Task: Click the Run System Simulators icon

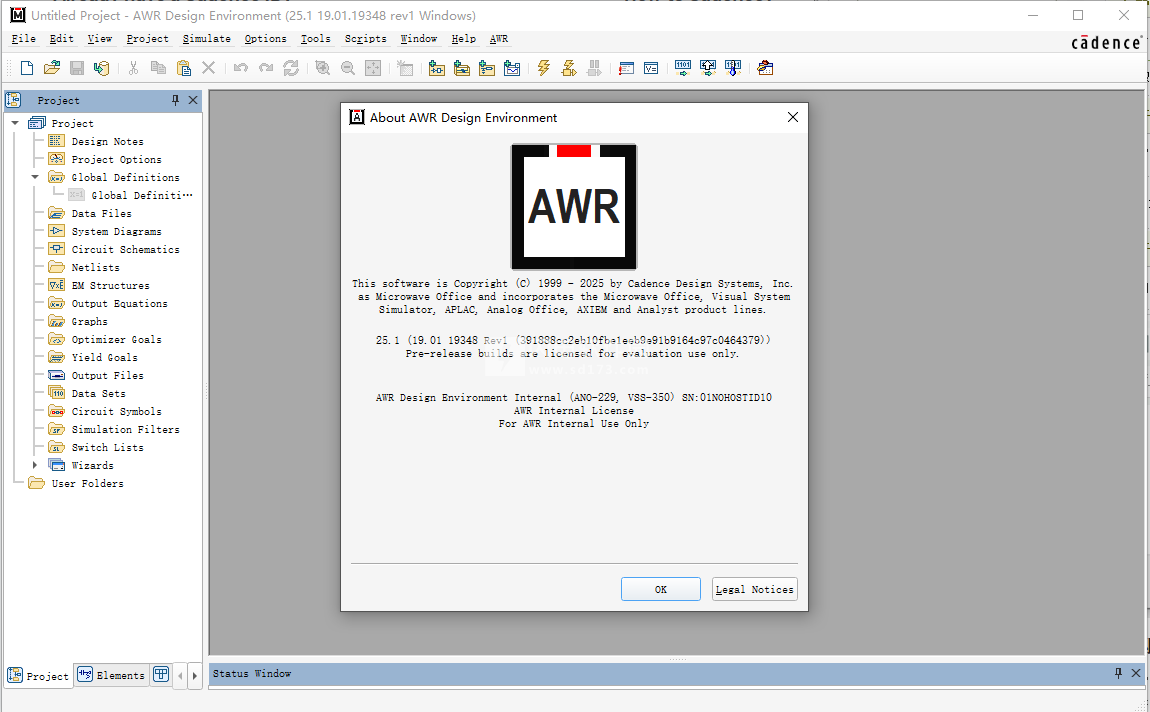Action: pyautogui.click(x=569, y=68)
